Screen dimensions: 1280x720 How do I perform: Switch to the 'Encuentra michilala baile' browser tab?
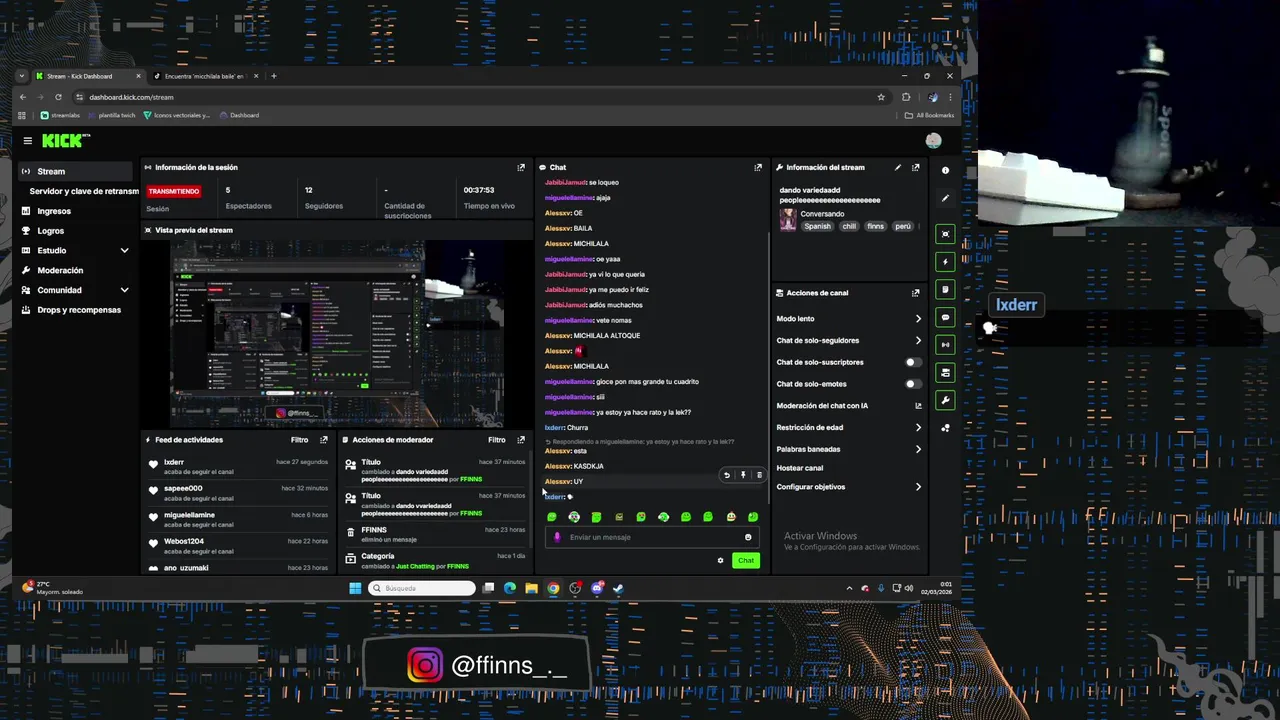coord(206,76)
